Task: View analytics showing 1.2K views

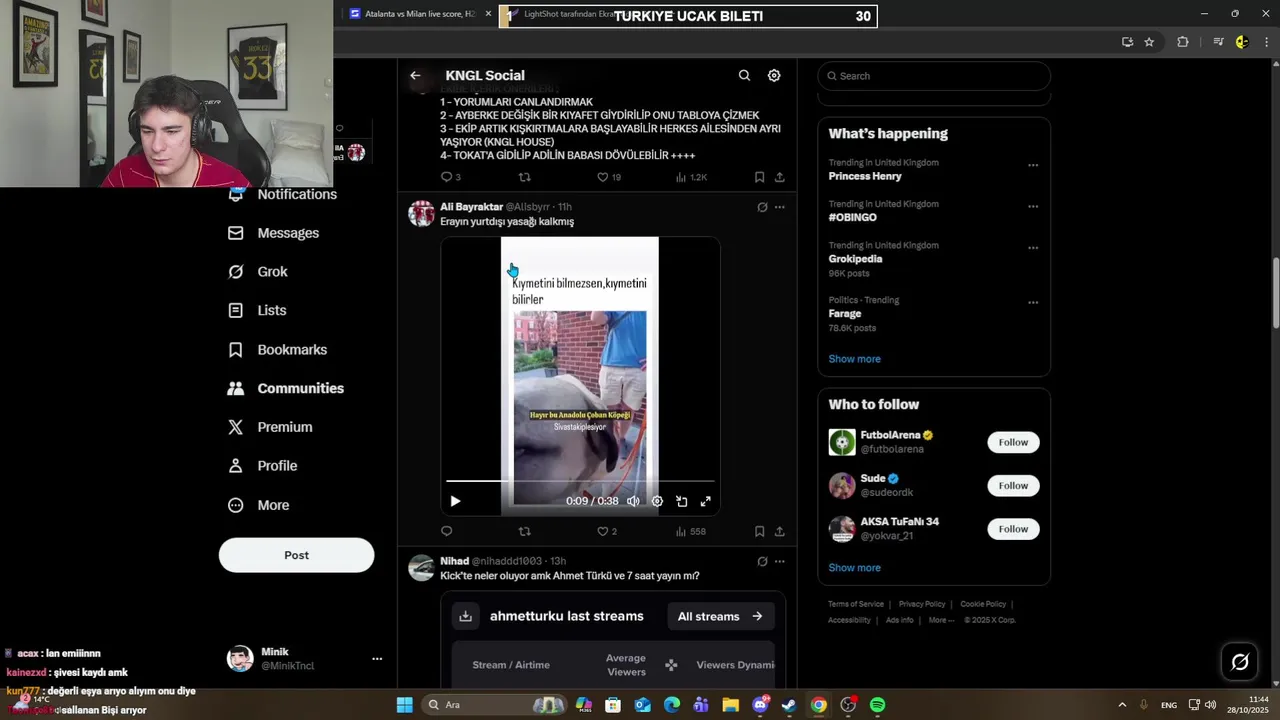Action: coord(691,177)
